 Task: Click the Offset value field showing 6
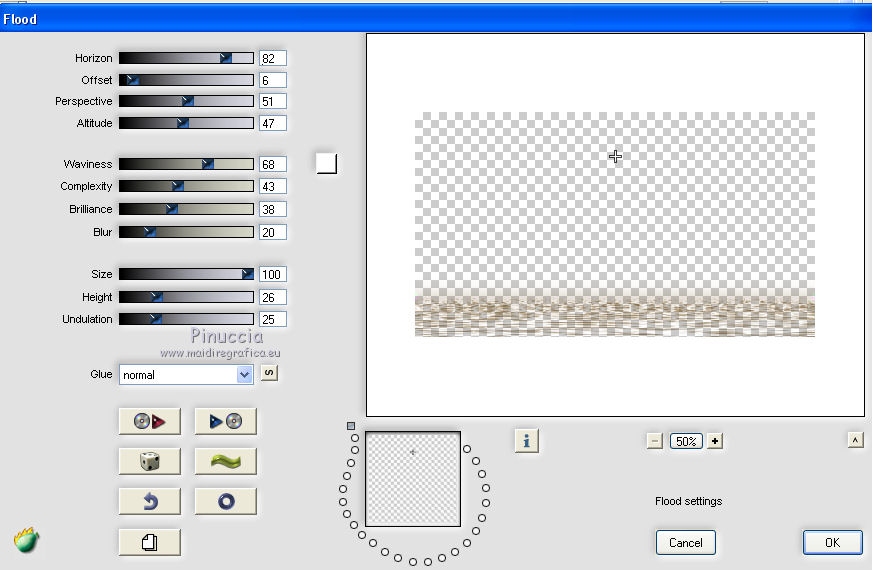[272, 80]
